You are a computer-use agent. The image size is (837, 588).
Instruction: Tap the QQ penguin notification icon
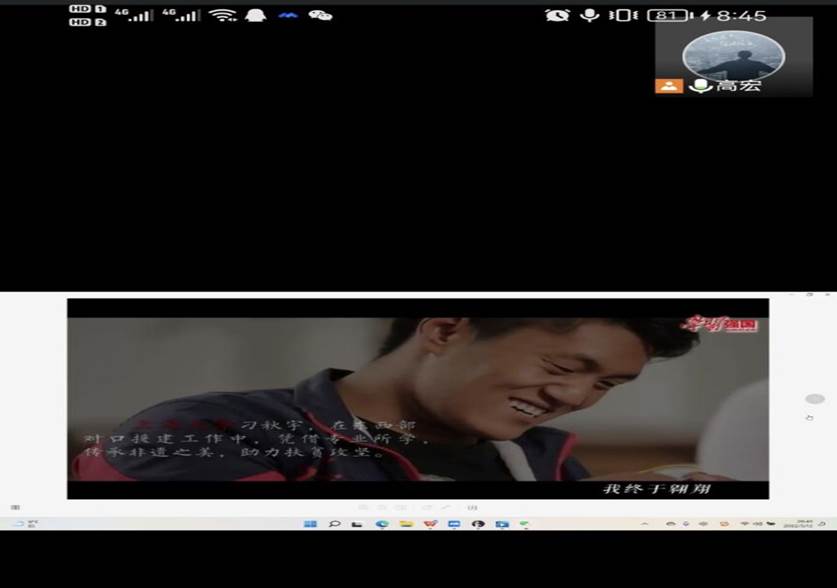click(256, 15)
